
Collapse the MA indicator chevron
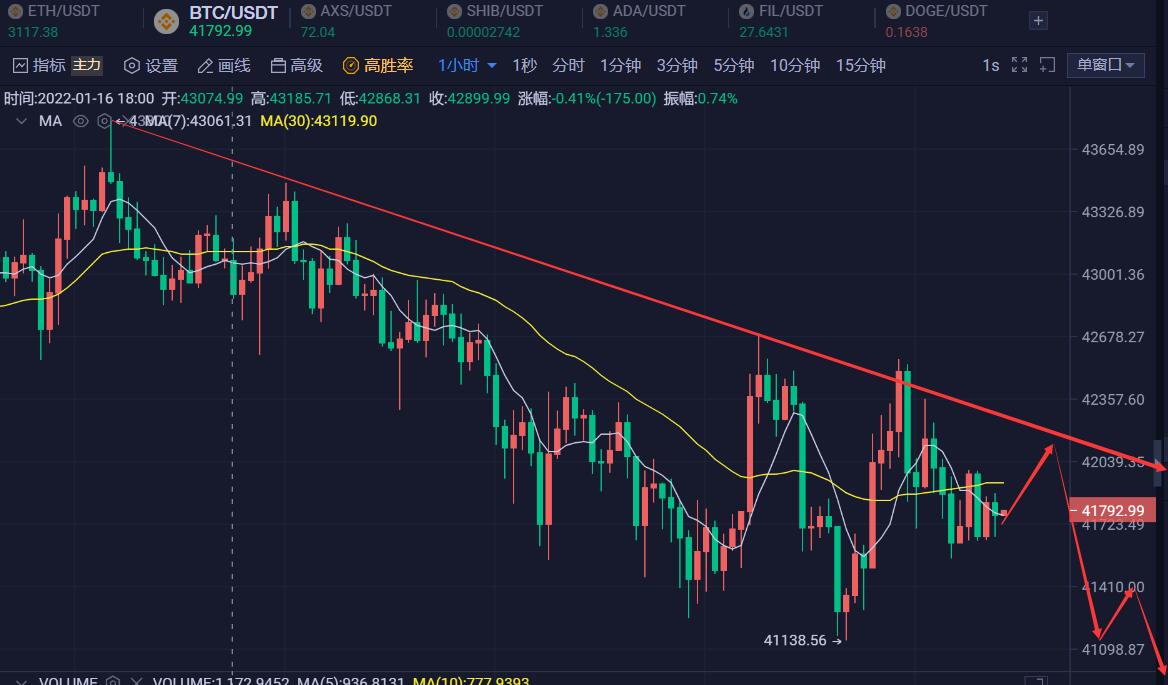(21, 121)
